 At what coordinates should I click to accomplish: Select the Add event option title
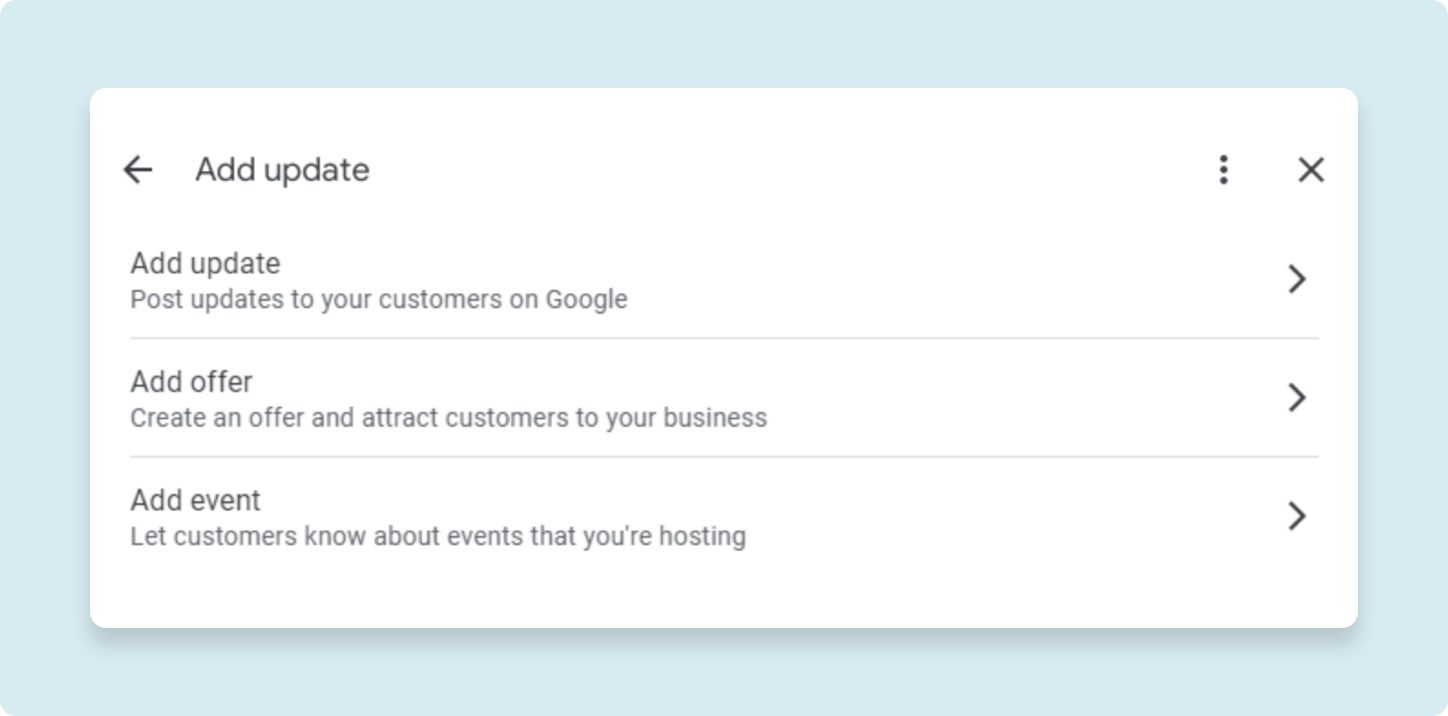pos(195,500)
